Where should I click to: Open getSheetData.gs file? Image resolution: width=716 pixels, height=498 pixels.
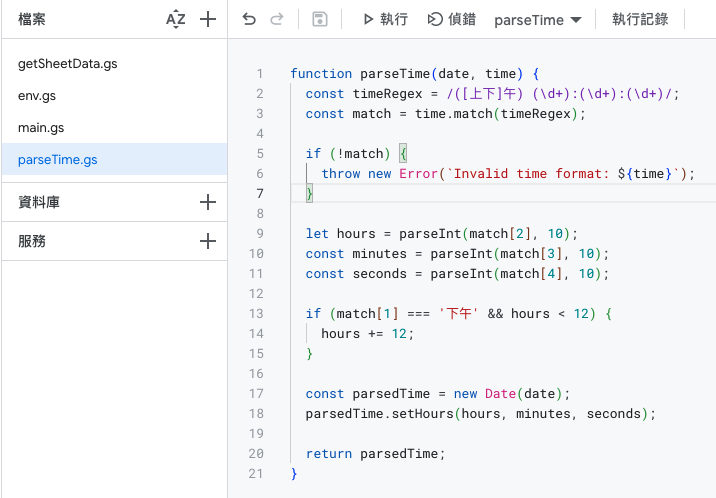pos(68,63)
